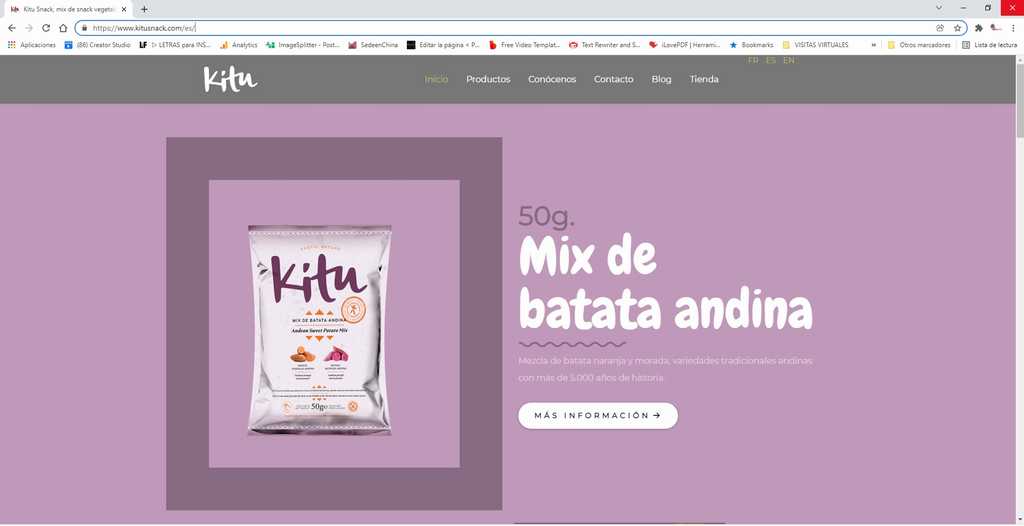Go to Inicio in site menu
Viewport: 1024px width, 526px height.
coord(436,79)
